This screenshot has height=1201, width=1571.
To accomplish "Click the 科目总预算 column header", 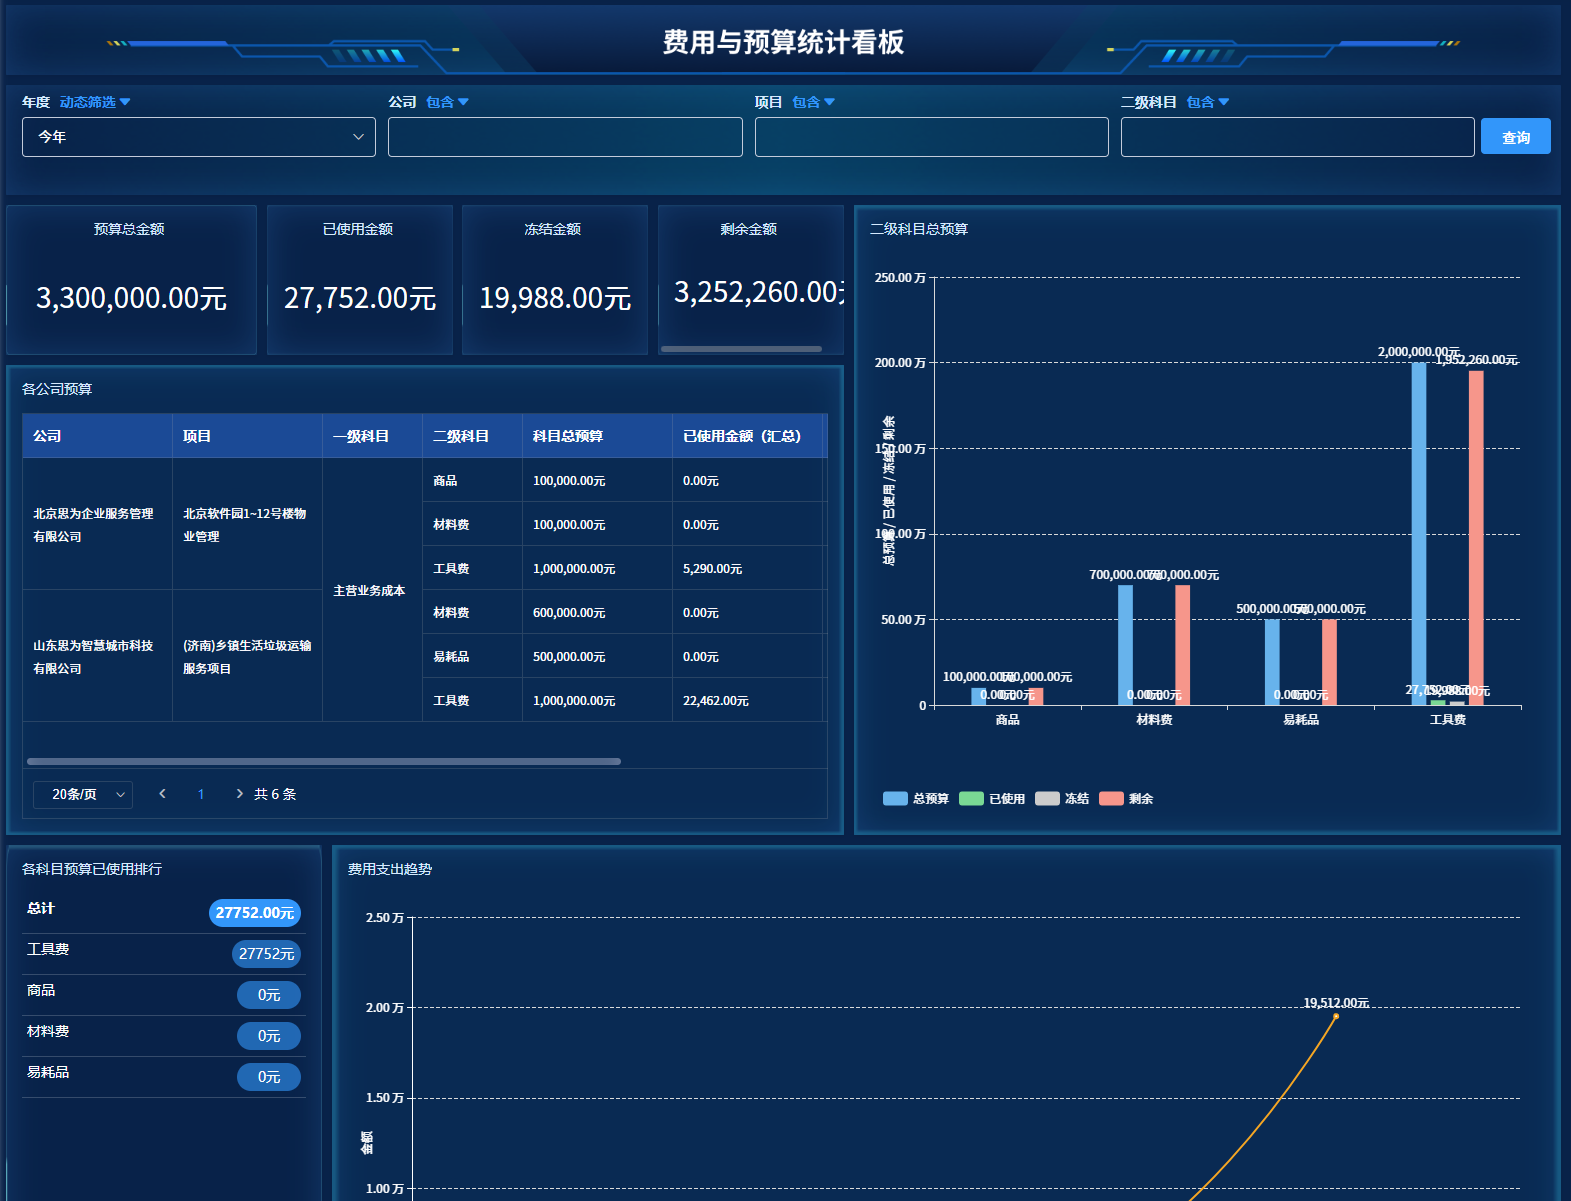I will coord(568,436).
